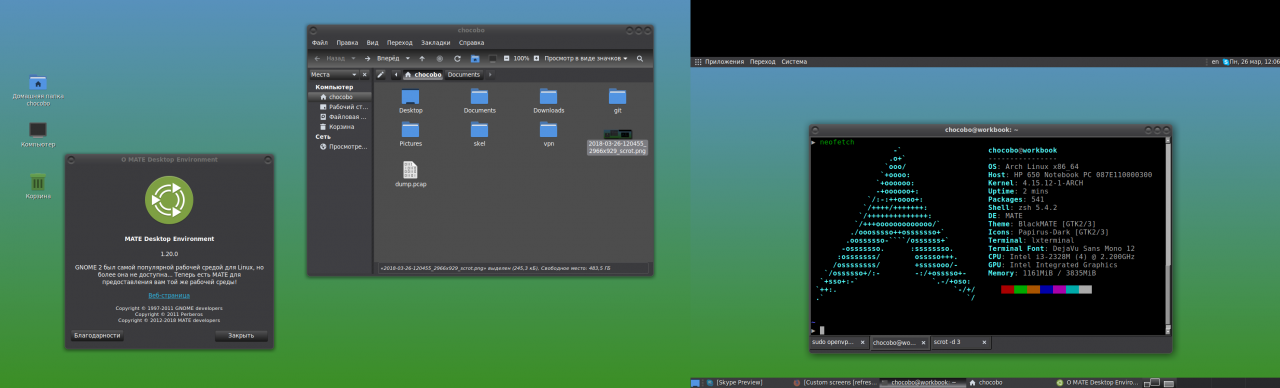The width and height of the screenshot is (1280, 388).
Task: Open the skel folder icon
Action: (479, 129)
